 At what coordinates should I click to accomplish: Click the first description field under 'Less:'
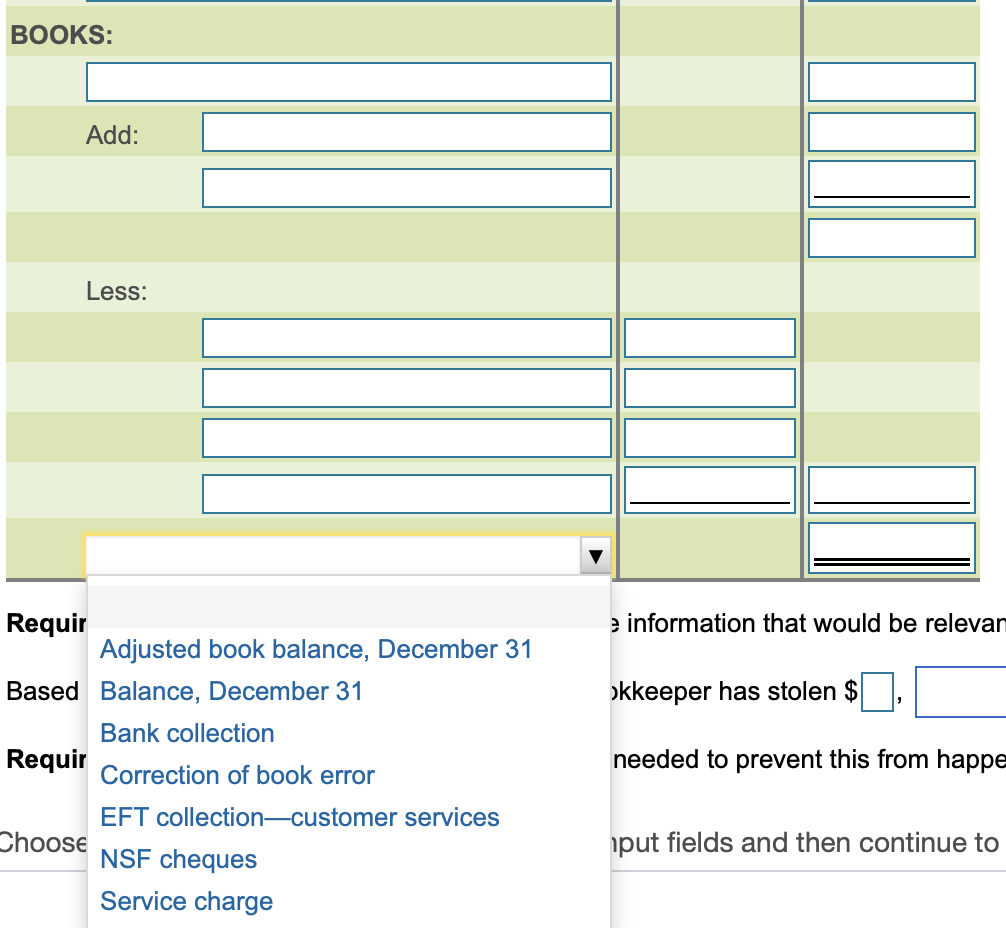406,337
